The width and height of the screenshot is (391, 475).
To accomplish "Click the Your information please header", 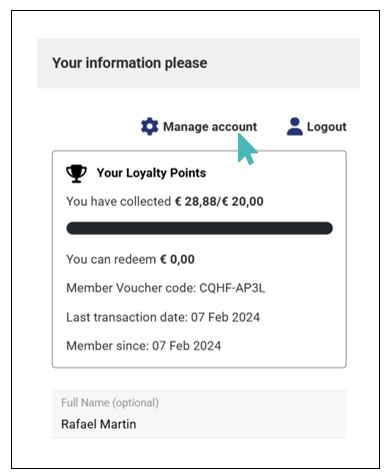I will click(130, 63).
